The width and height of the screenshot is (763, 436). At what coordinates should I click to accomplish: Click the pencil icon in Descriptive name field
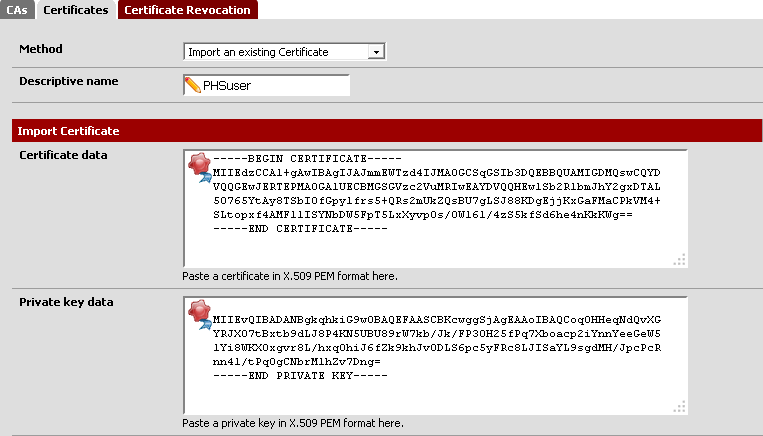pyautogui.click(x=193, y=86)
